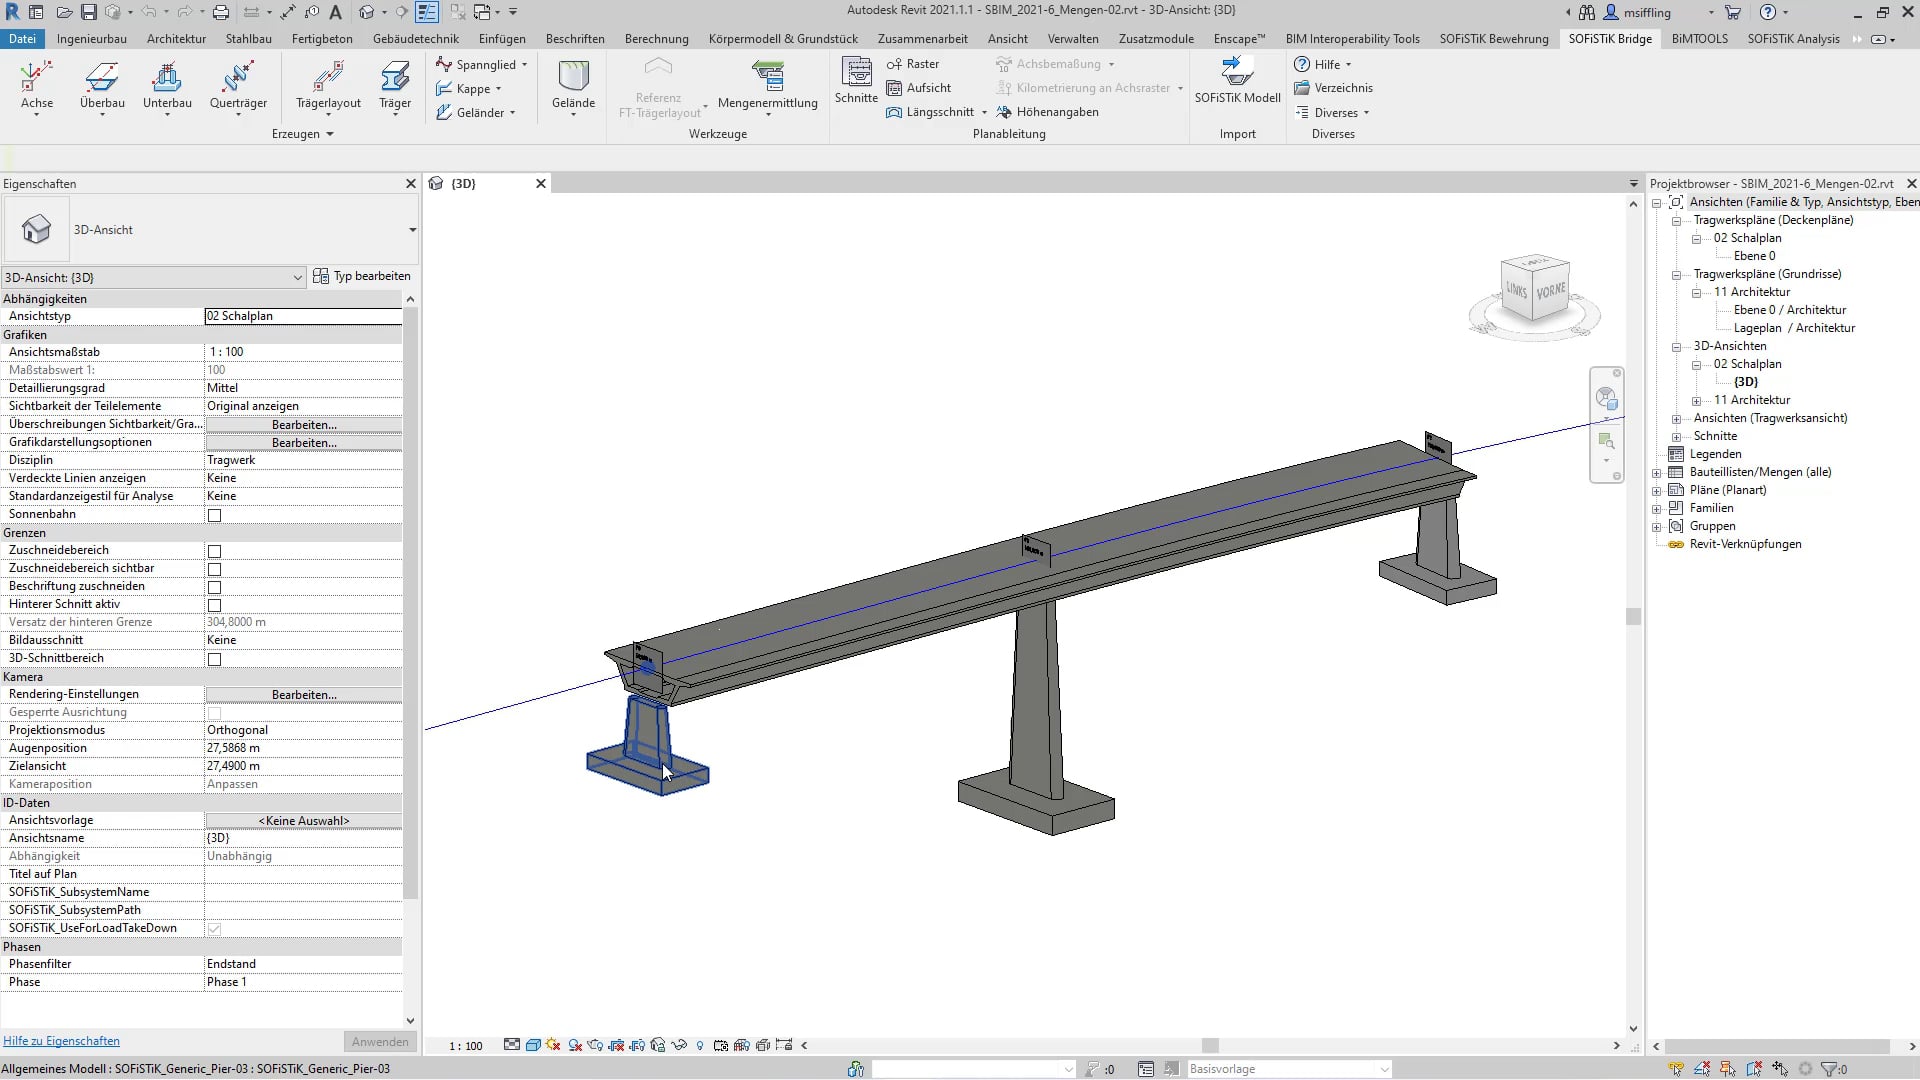Open Hilfe zu Eigenschaften link
Viewport: 1920px width, 1080px height.
click(61, 1041)
